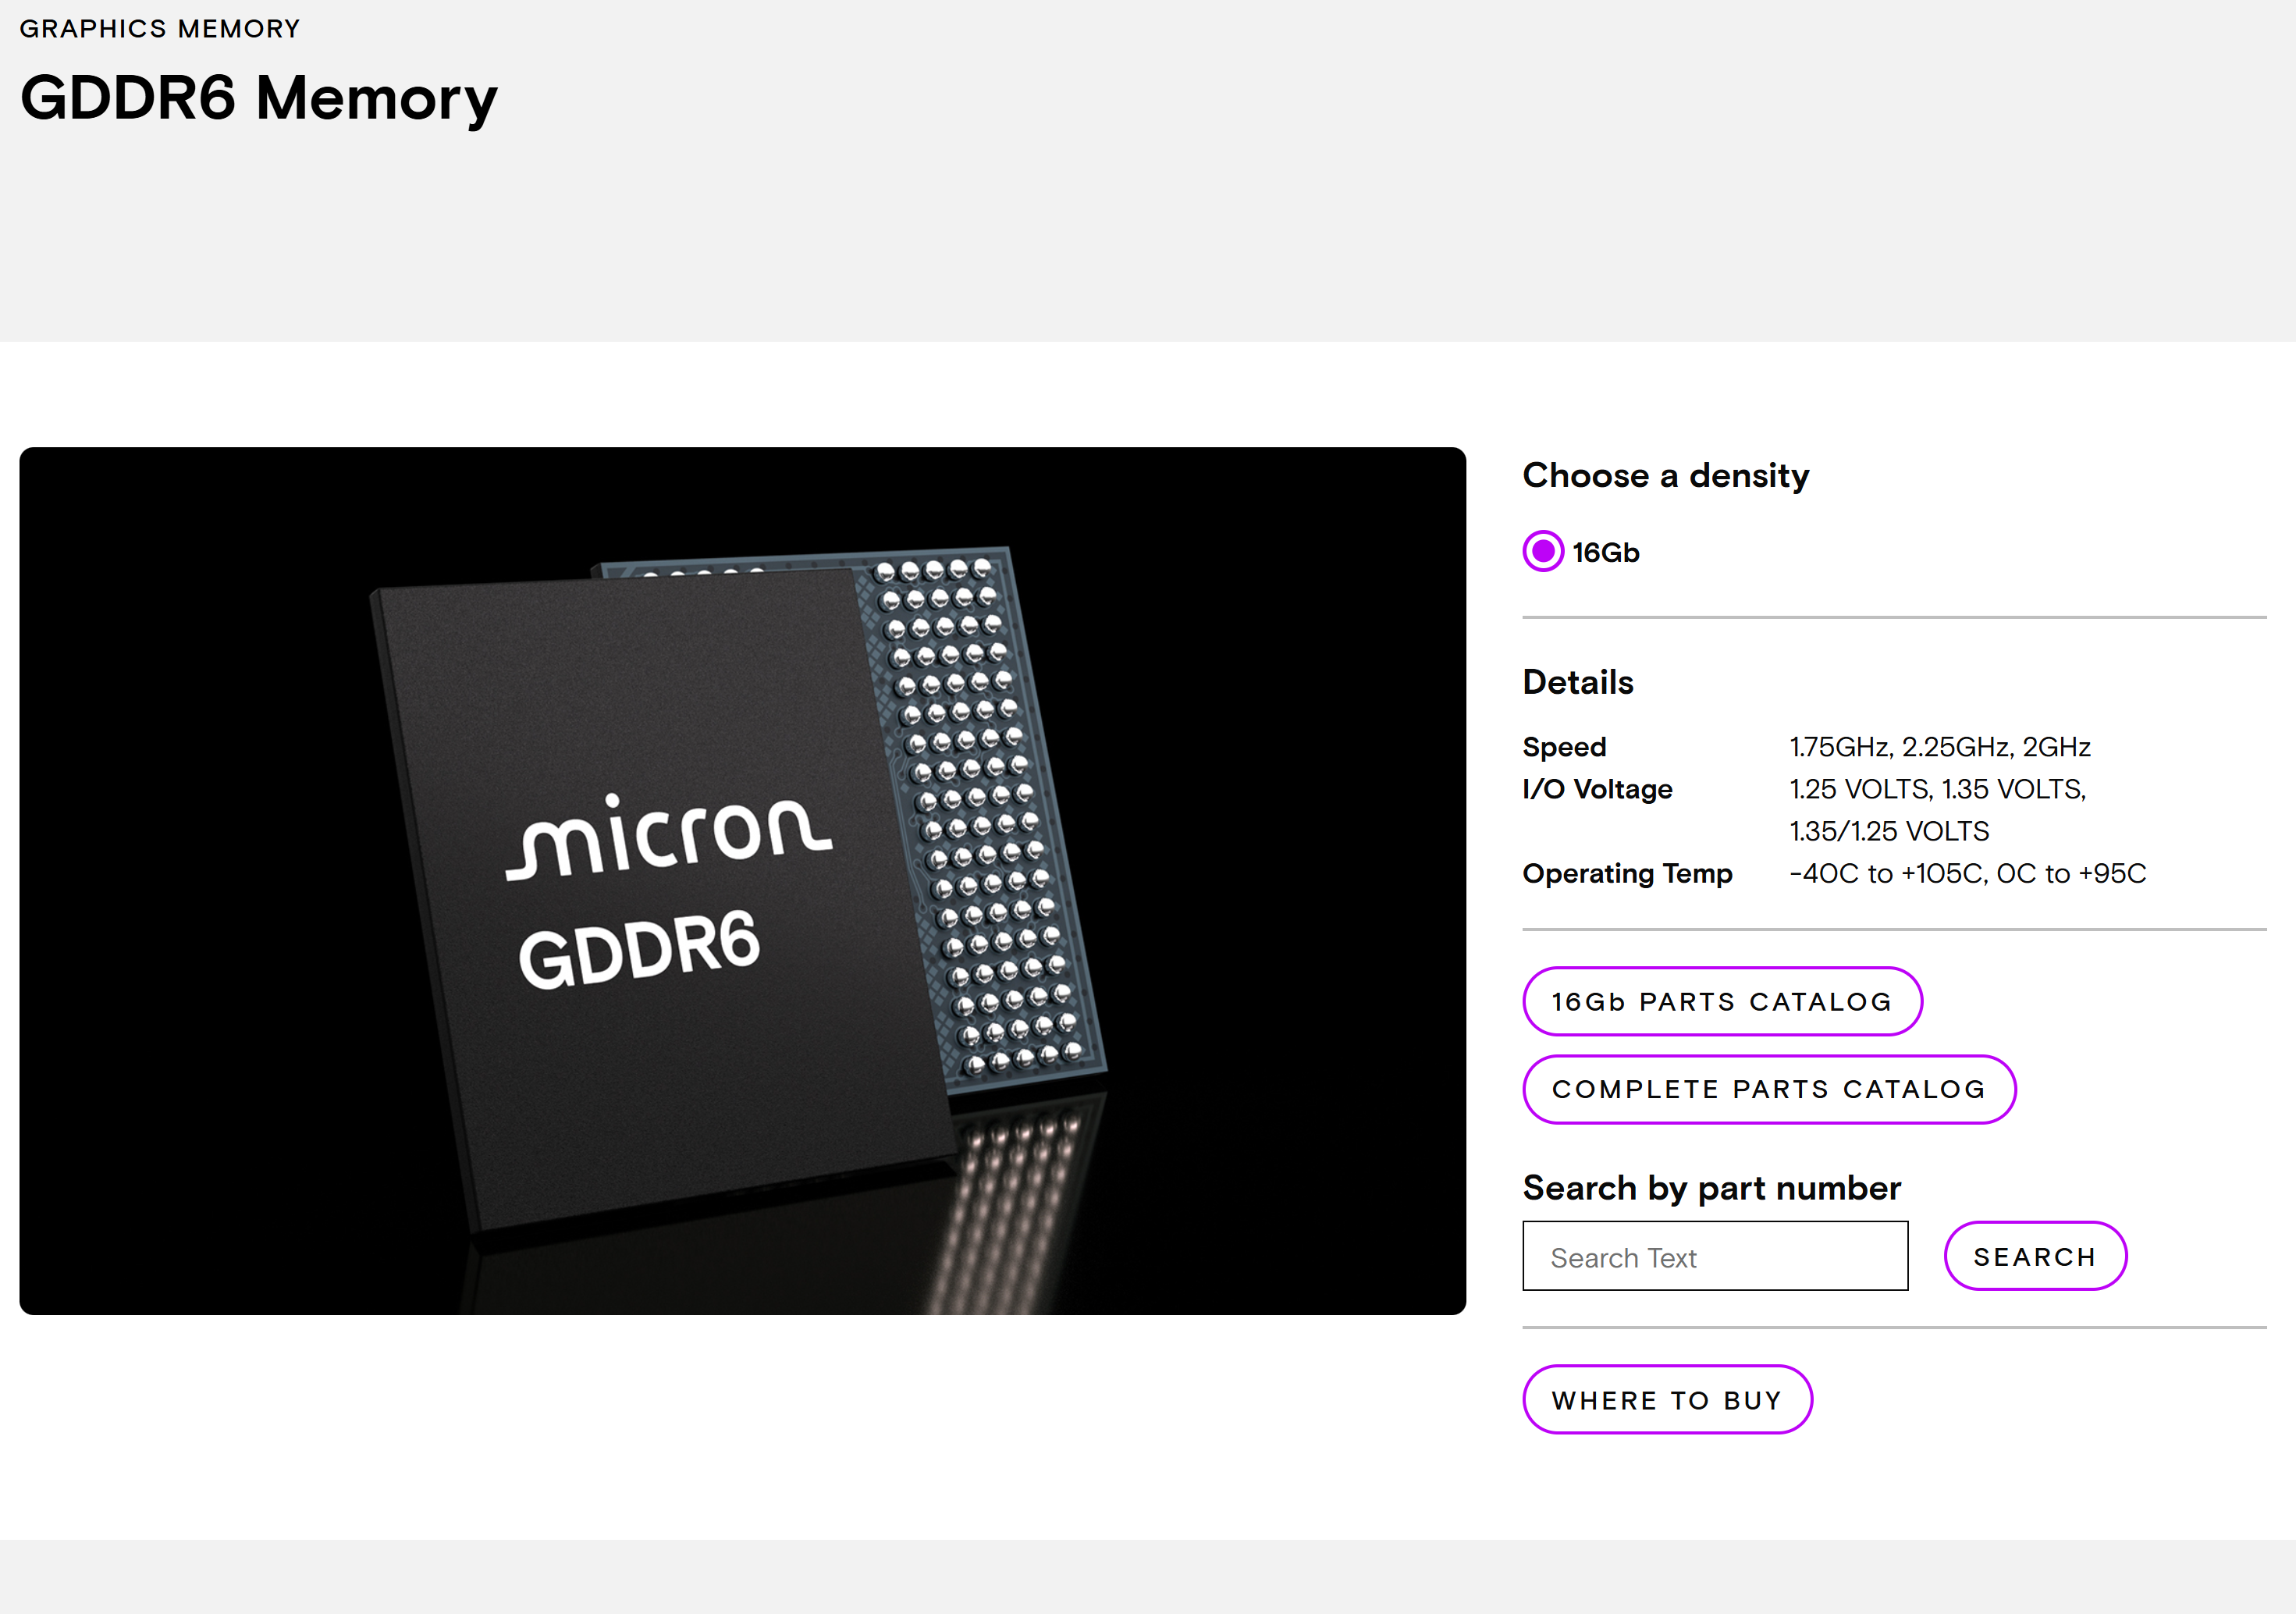Click the Search by part number heading

point(1711,1187)
